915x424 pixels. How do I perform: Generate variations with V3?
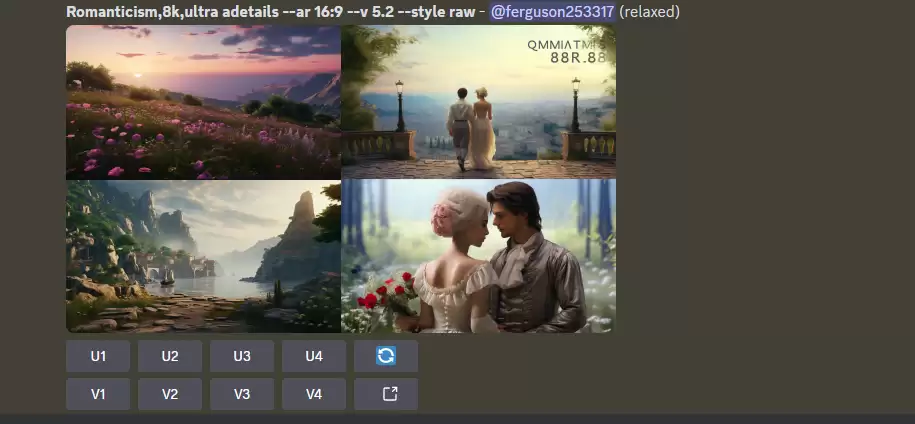pyautogui.click(x=242, y=394)
